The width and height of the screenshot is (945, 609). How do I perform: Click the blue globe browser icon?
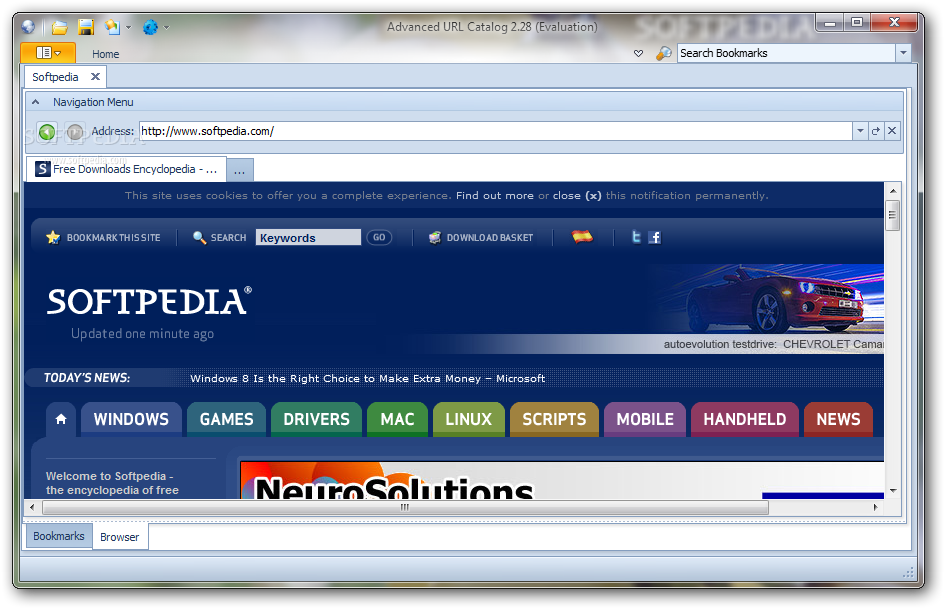(151, 27)
